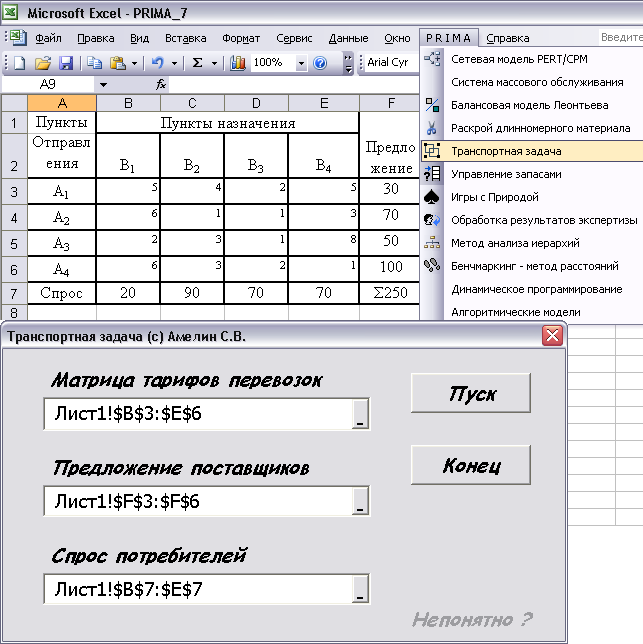This screenshot has width=643, height=644.
Task: Close the Транспортная задача dialog
Action: [552, 336]
